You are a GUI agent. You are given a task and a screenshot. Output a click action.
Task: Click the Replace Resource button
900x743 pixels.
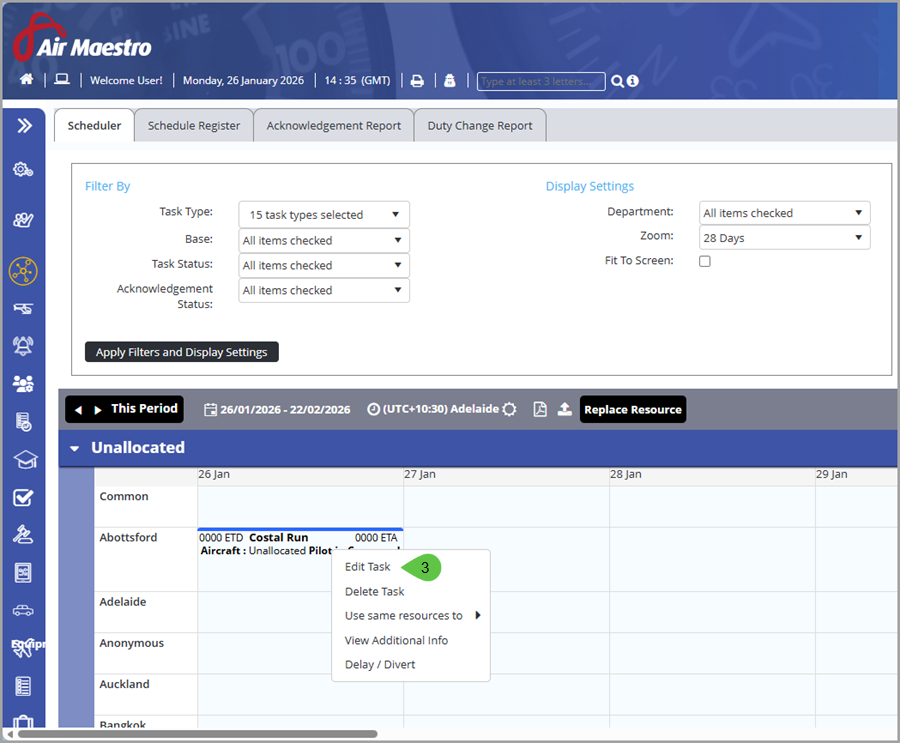click(633, 409)
